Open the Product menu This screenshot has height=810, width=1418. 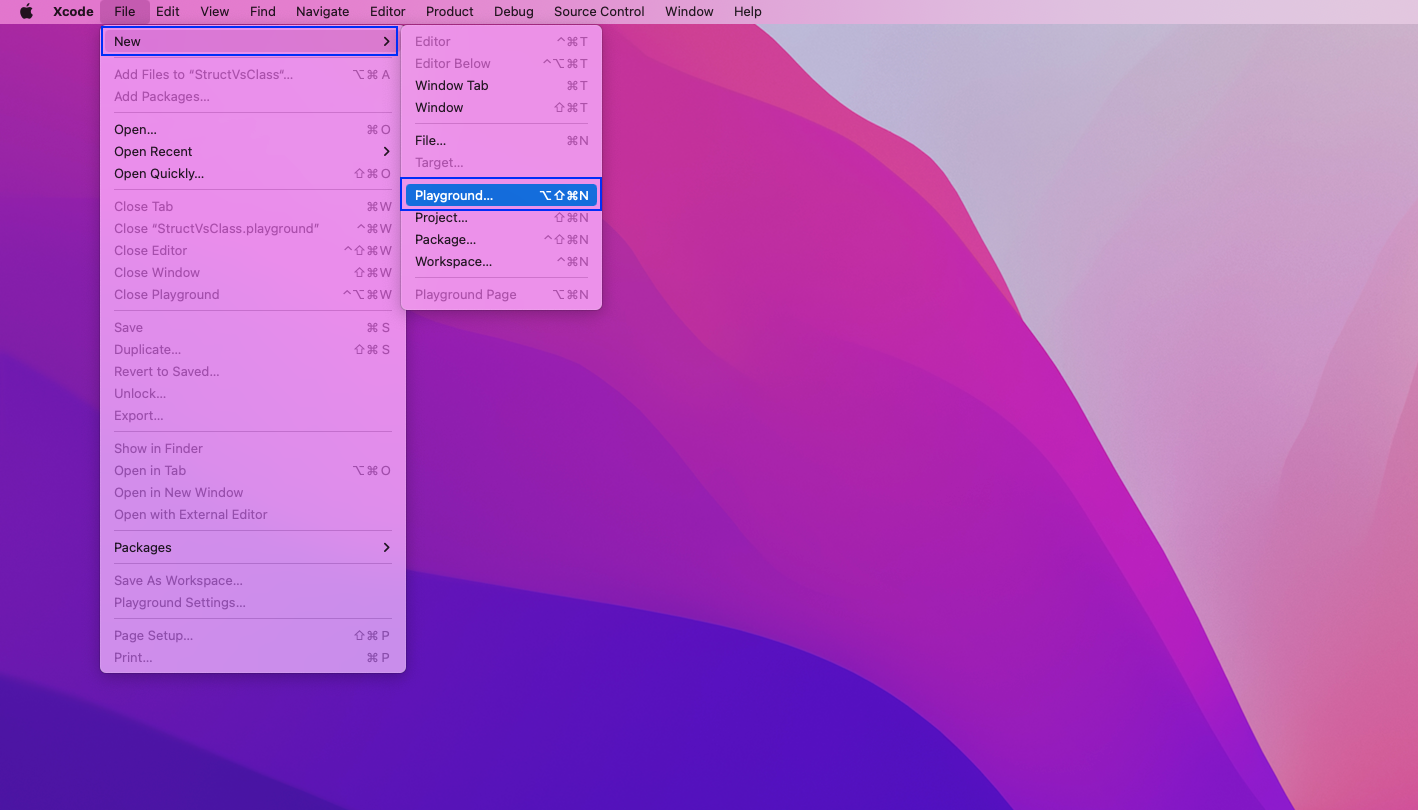[449, 12]
